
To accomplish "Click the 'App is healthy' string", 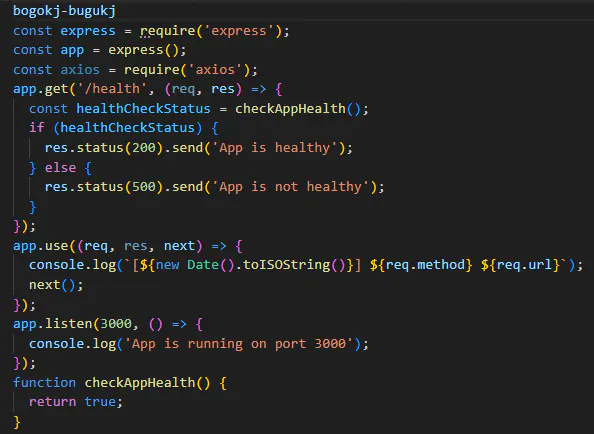I will click(275, 148).
